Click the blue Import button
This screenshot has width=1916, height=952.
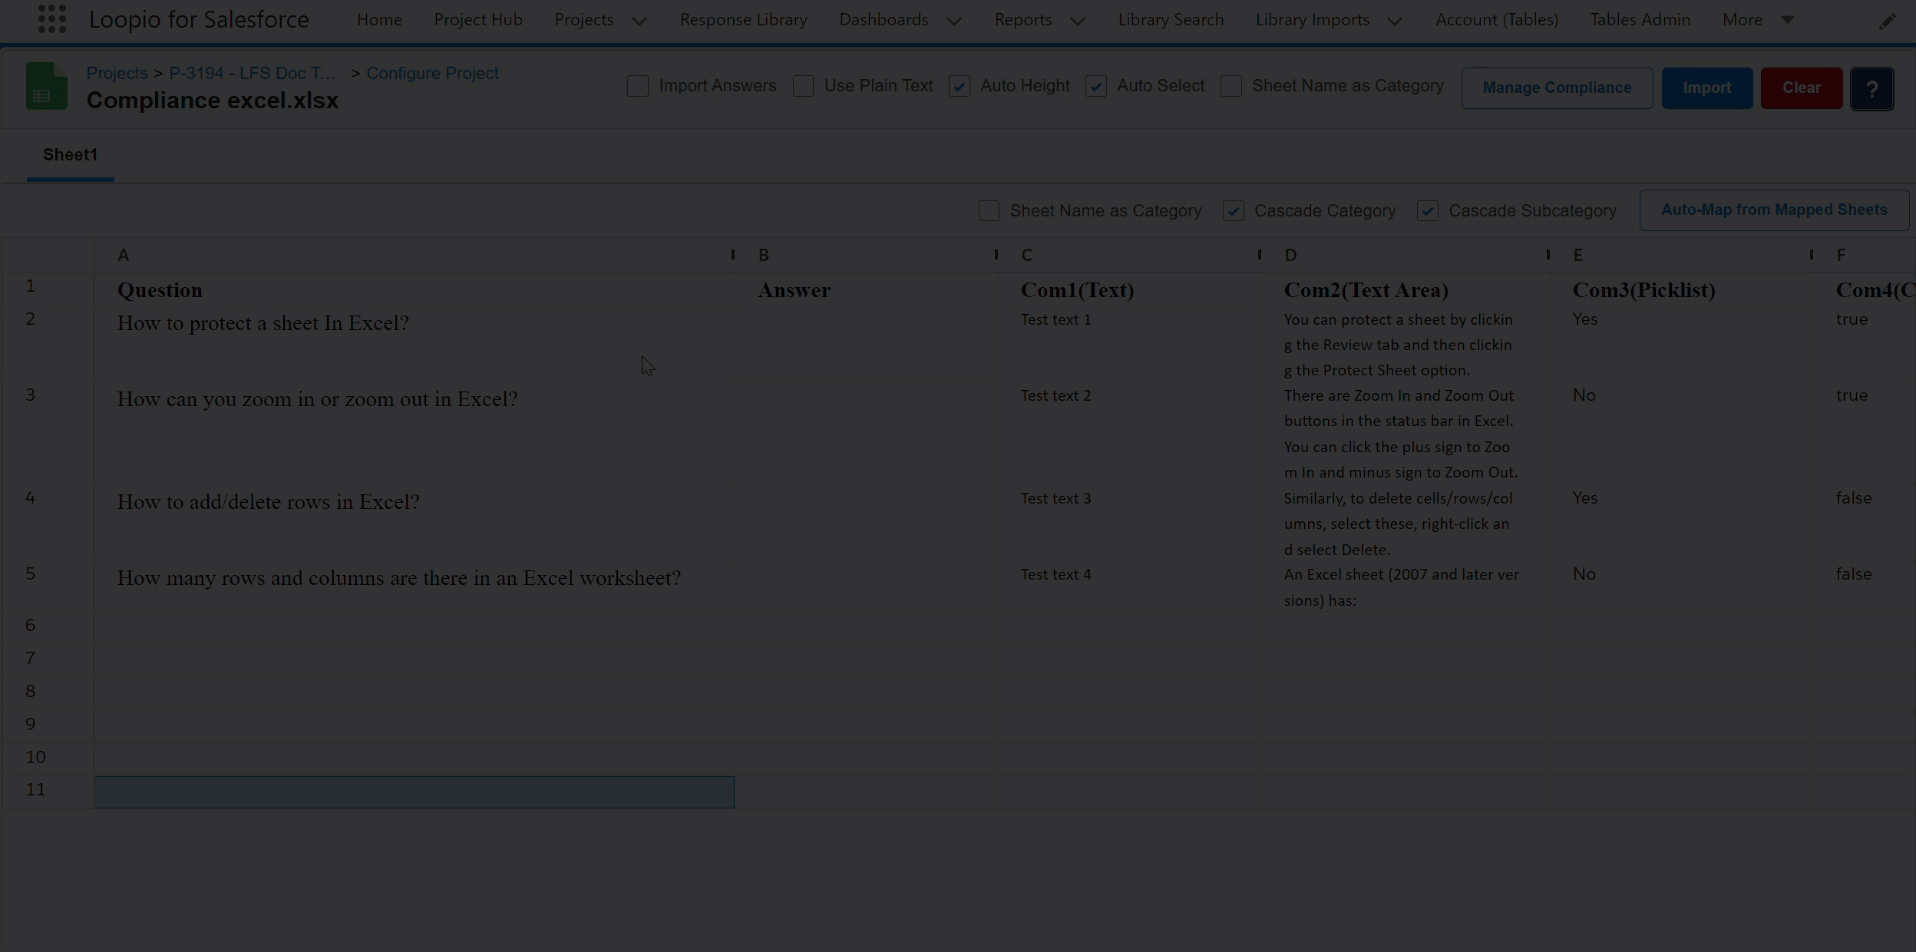[x=1706, y=88]
